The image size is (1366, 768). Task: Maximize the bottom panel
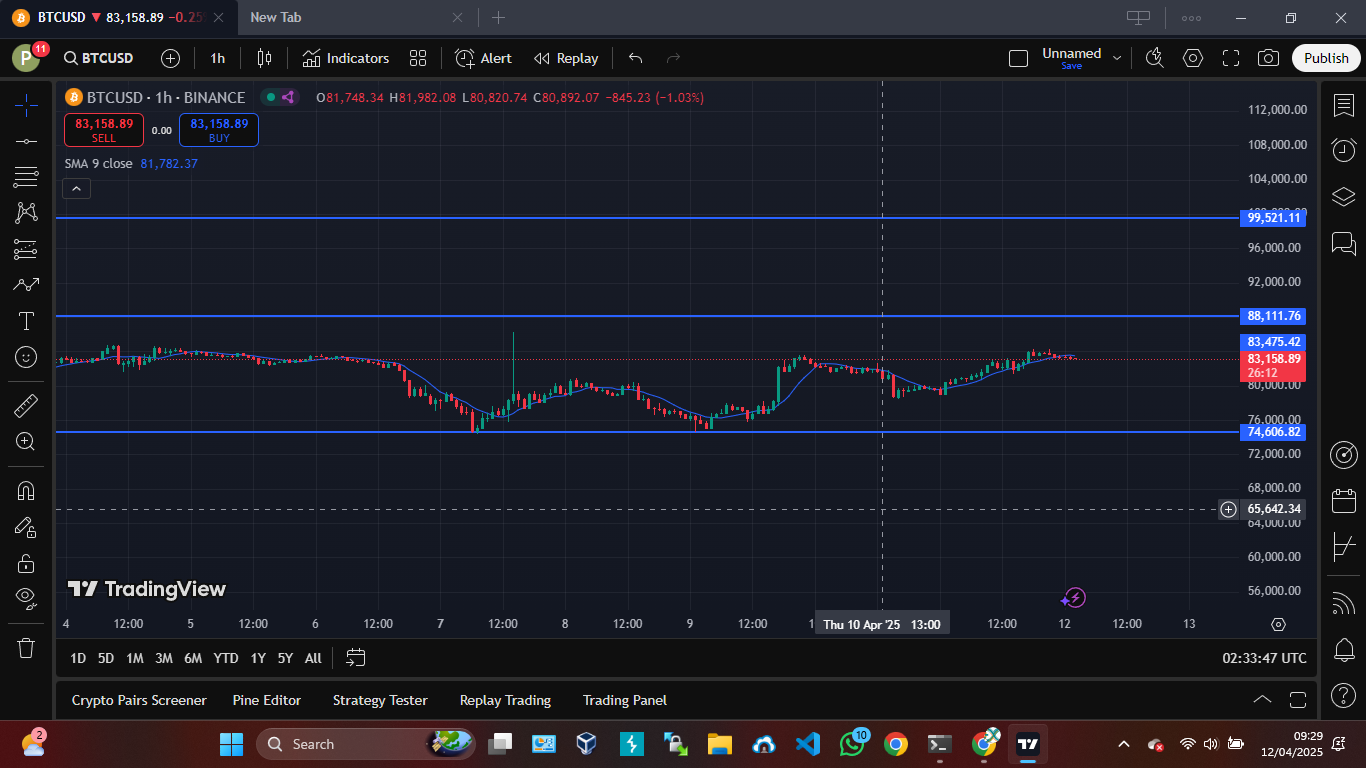click(x=1298, y=700)
